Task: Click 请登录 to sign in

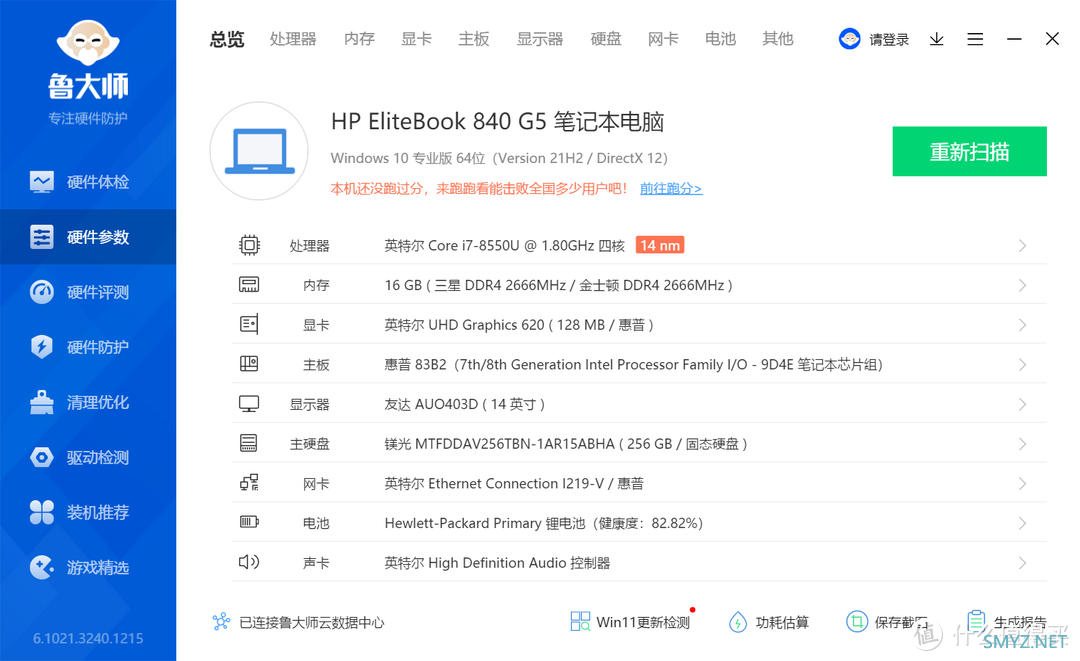Action: [889, 40]
